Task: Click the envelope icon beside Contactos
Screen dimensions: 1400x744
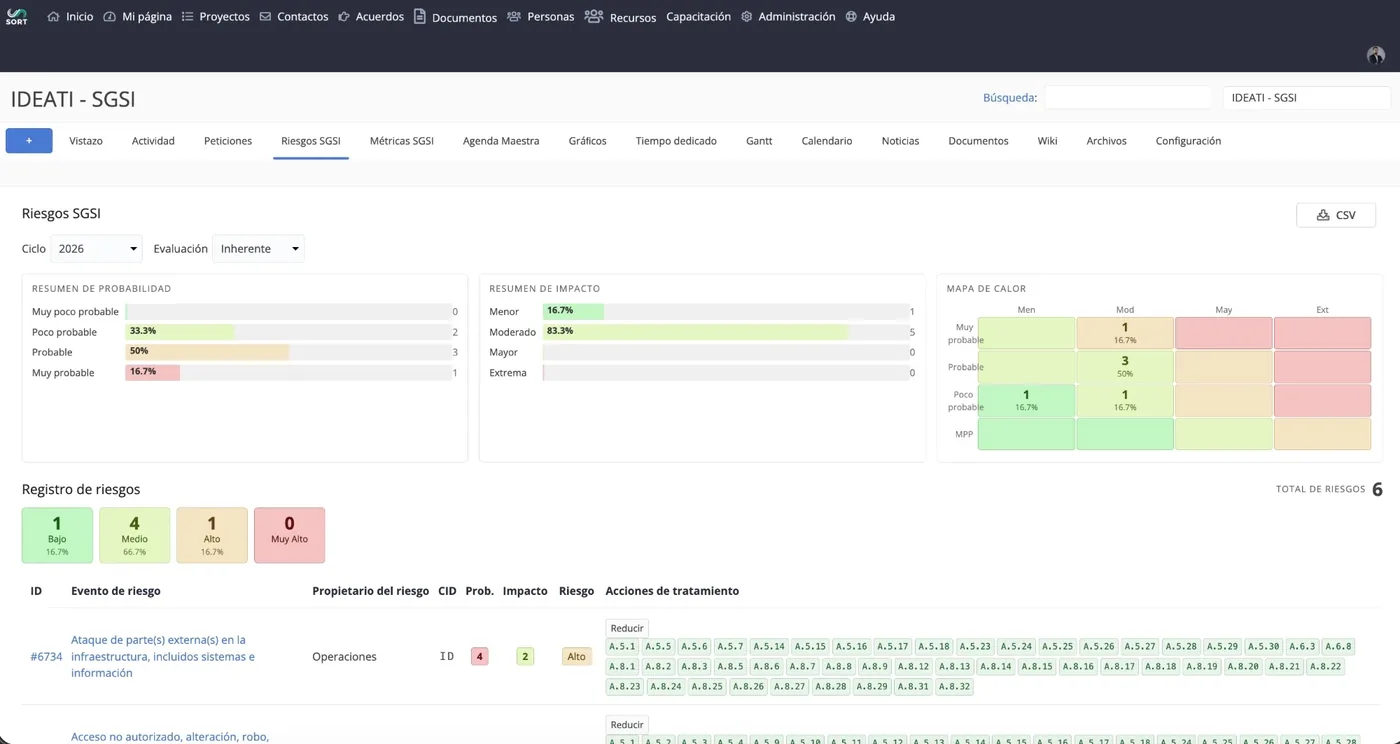Action: (x=265, y=17)
